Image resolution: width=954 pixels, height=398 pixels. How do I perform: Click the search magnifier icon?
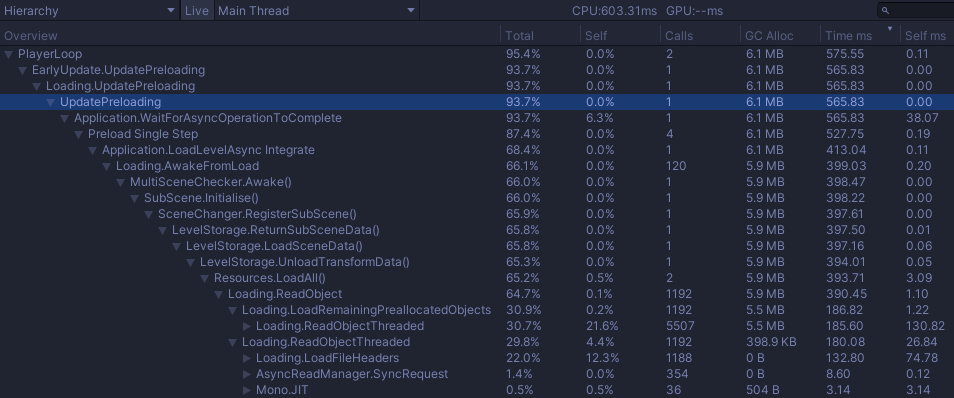point(885,10)
